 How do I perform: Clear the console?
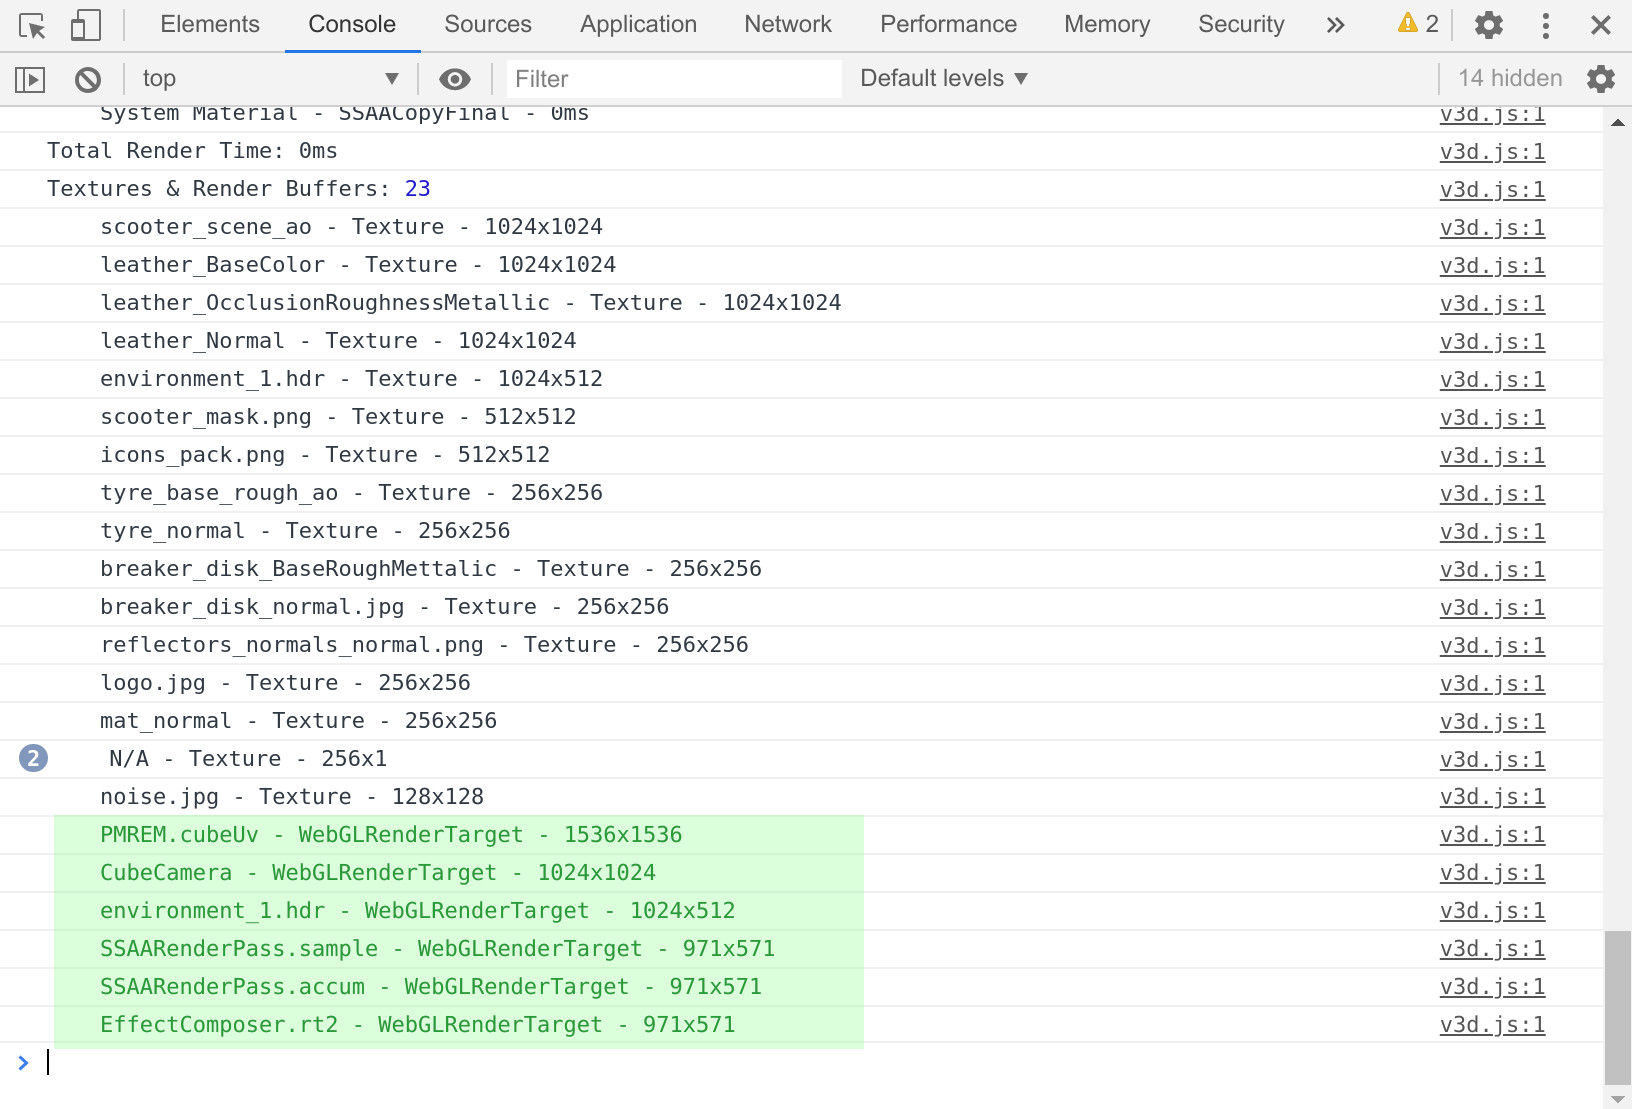[x=88, y=79]
